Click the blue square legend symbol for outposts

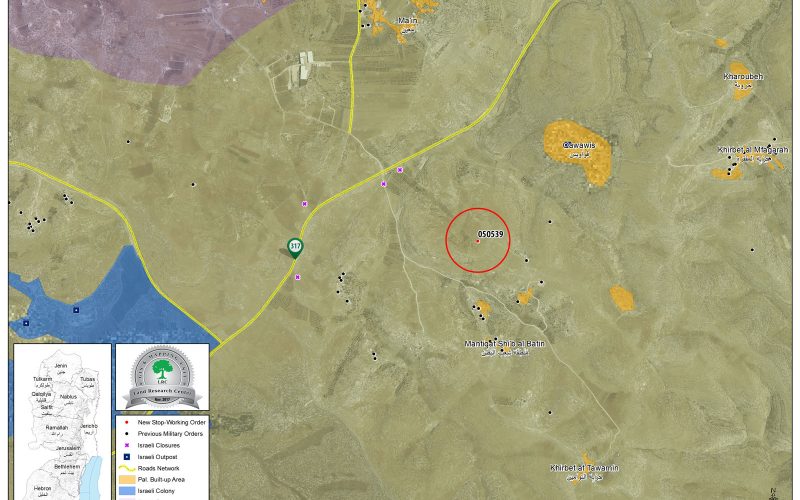[126, 457]
